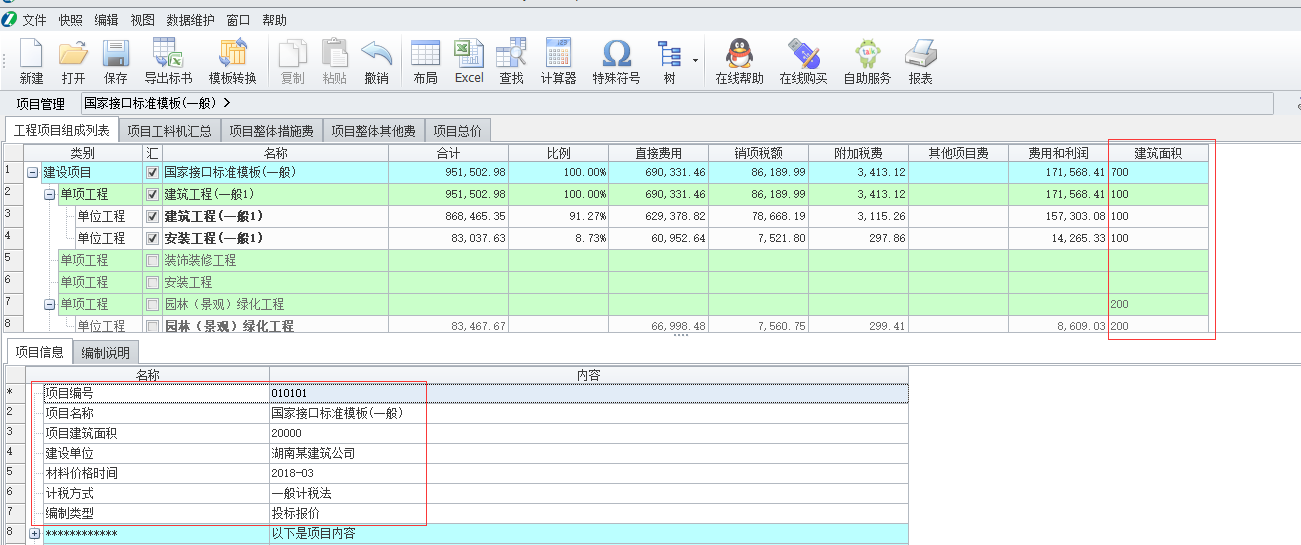Image resolution: width=1301 pixels, height=545 pixels.
Task: Collapse the 园林（景观）绿化工程 单项工程 node
Action: tap(50, 305)
